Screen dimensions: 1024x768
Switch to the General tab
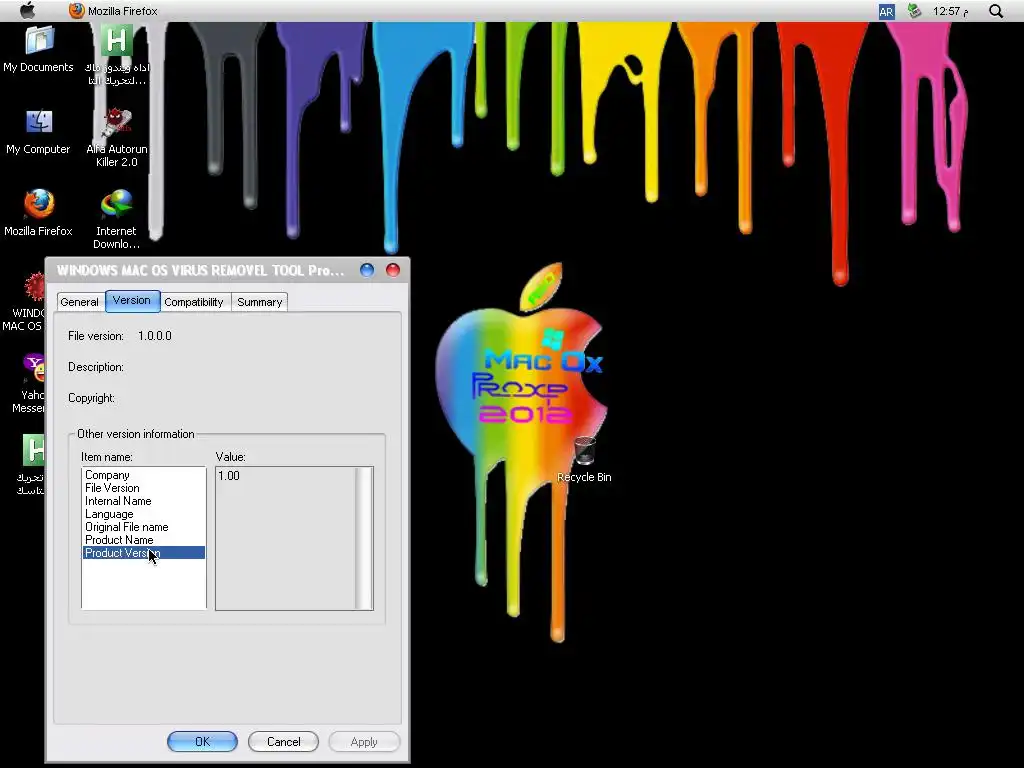(x=80, y=302)
